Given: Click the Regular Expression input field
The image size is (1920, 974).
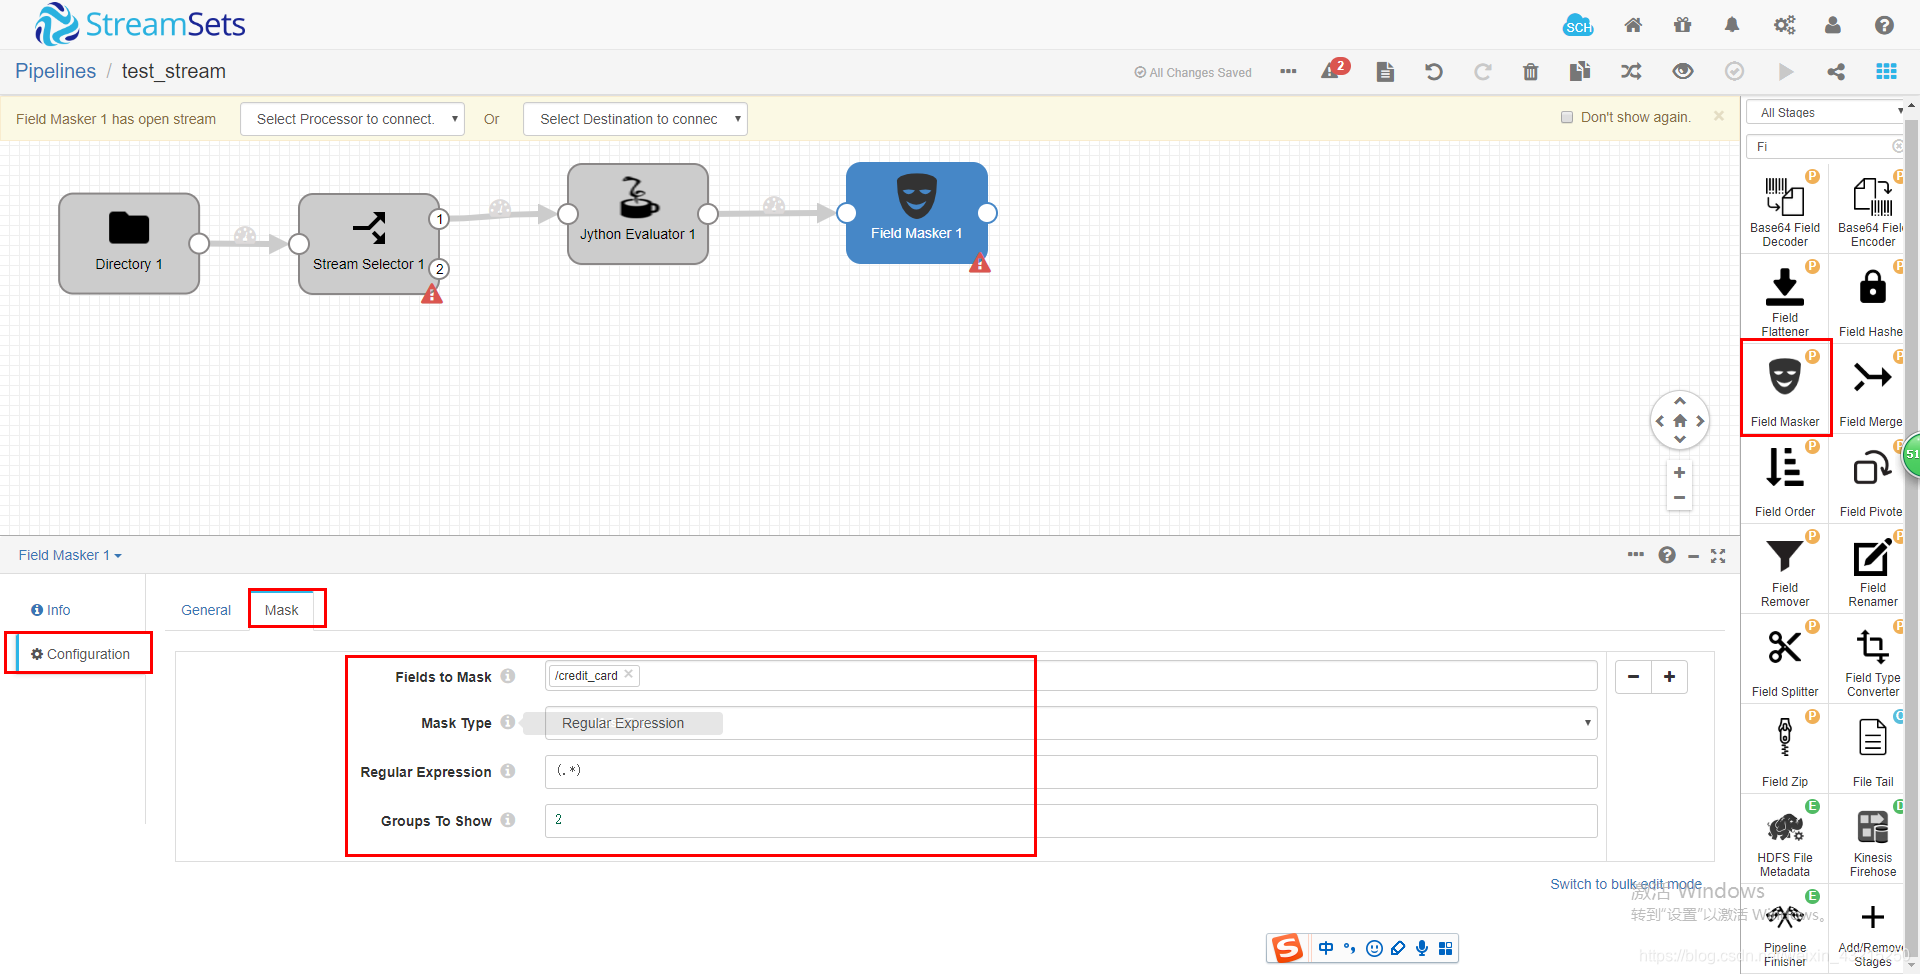Looking at the screenshot, I should 1071,771.
